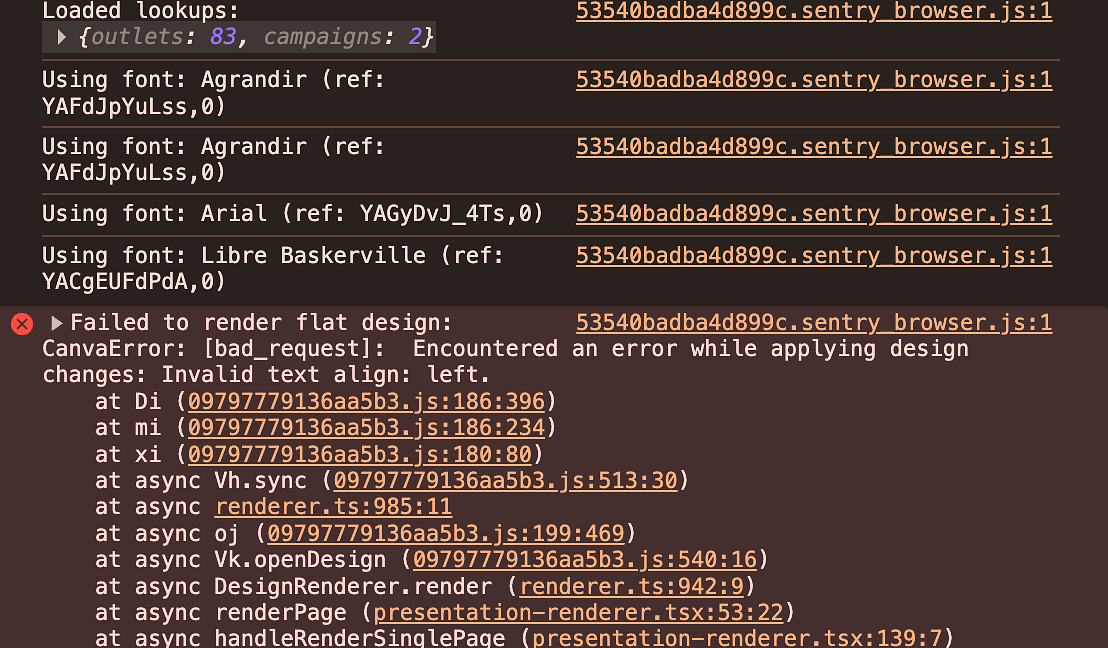Viewport: 1108px width, 648px height.
Task: Open the Vh.sync stack frame link
Action: [x=506, y=481]
